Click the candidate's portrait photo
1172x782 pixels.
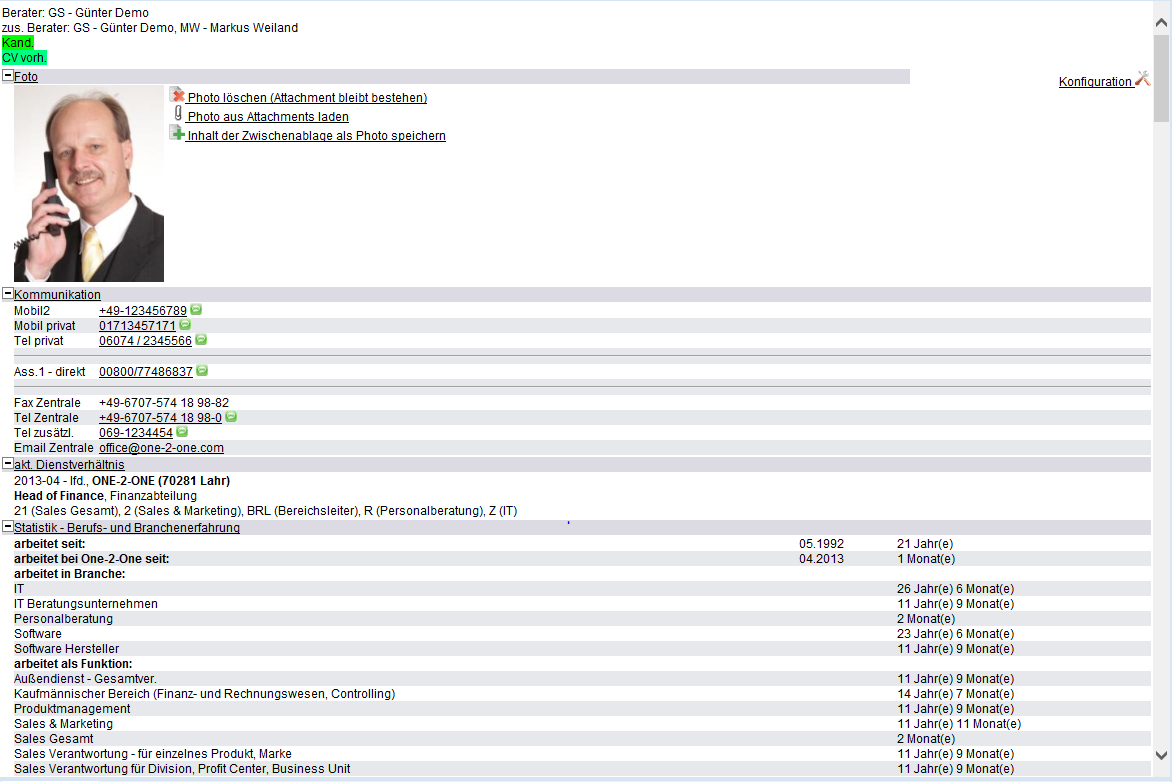tap(89, 183)
